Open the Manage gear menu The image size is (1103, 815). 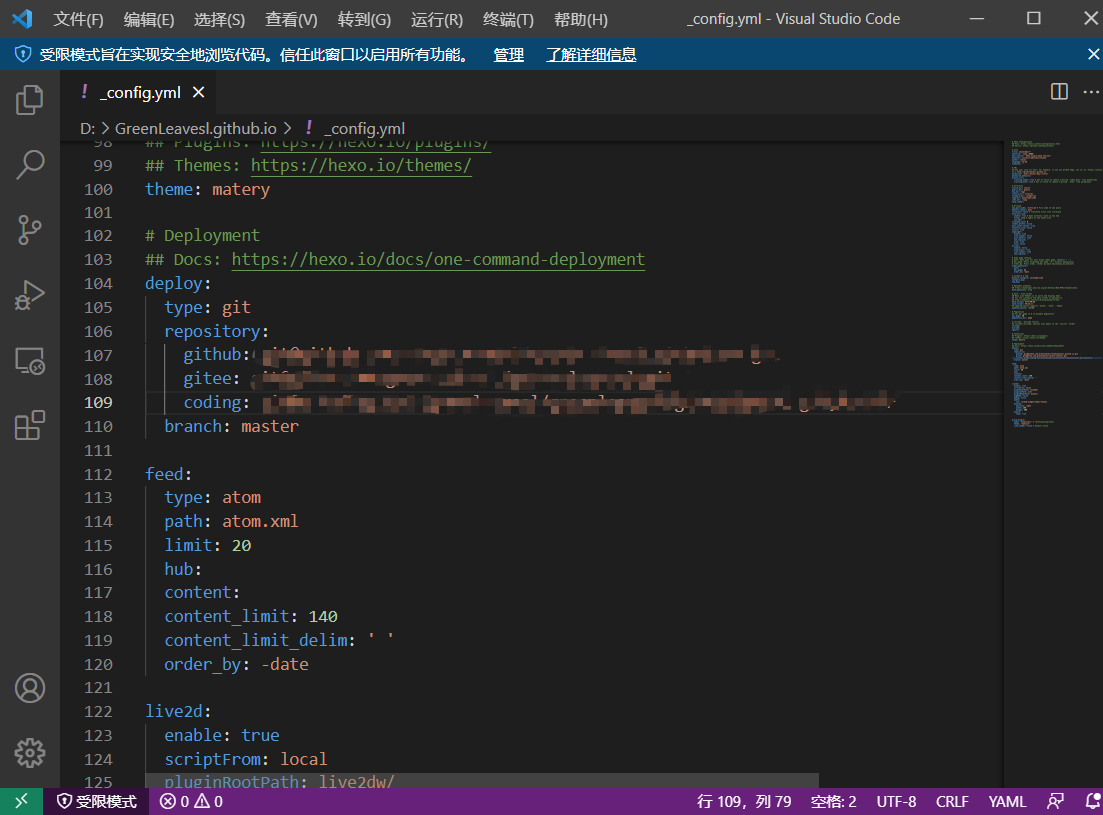[x=30, y=753]
